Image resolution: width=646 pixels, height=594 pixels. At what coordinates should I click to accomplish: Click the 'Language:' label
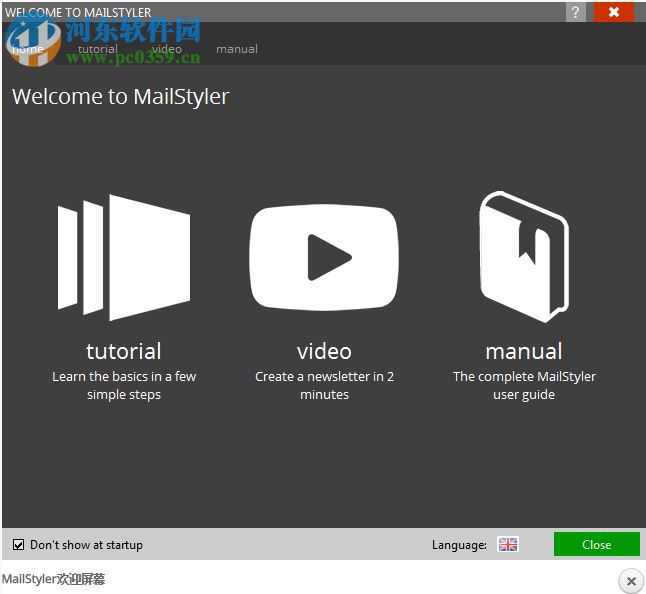459,545
